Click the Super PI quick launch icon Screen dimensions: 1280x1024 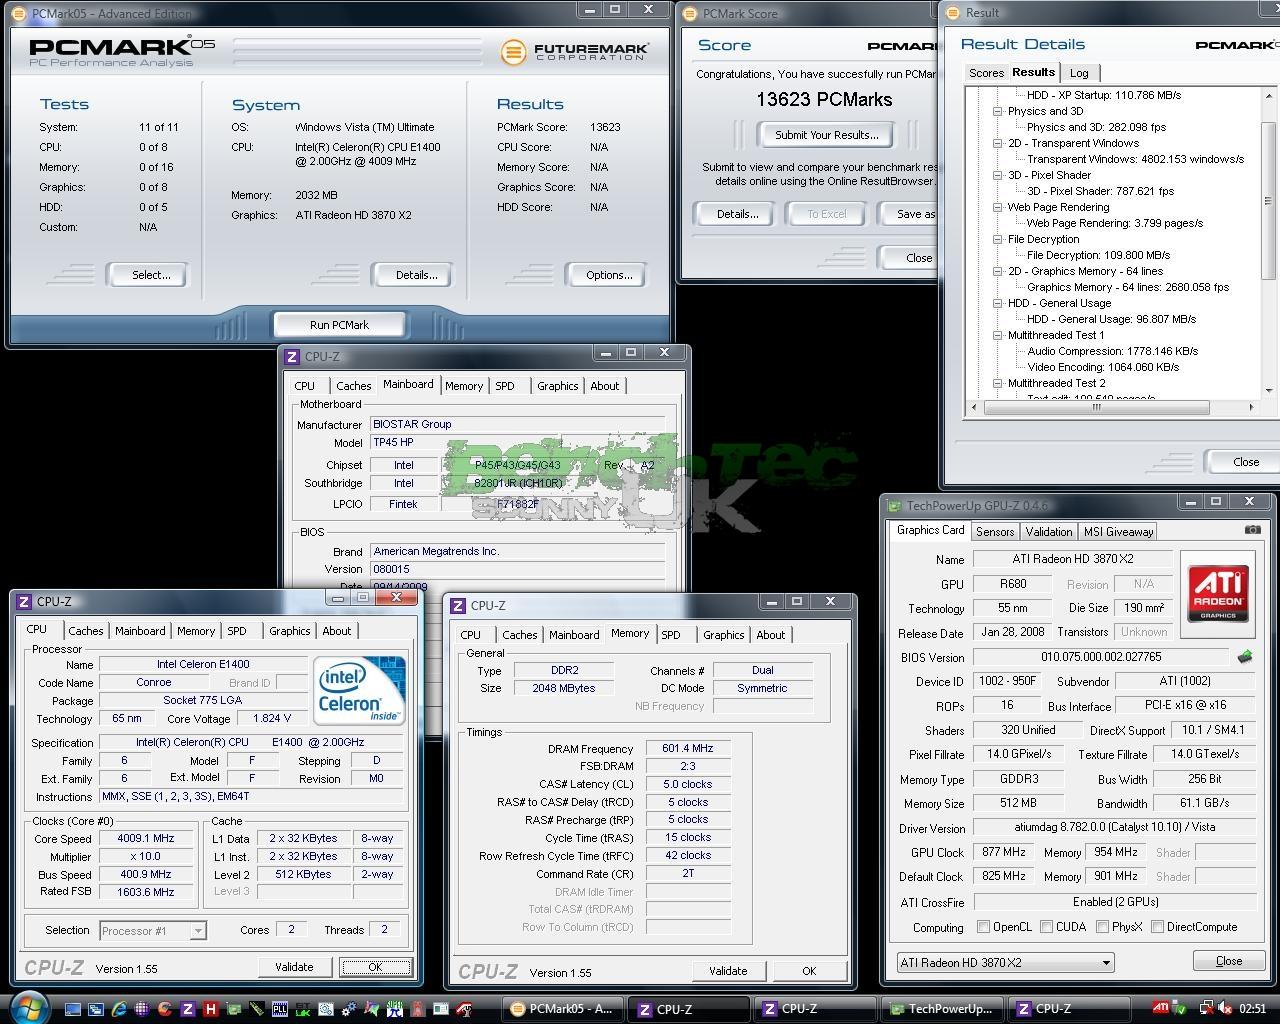click(394, 1009)
